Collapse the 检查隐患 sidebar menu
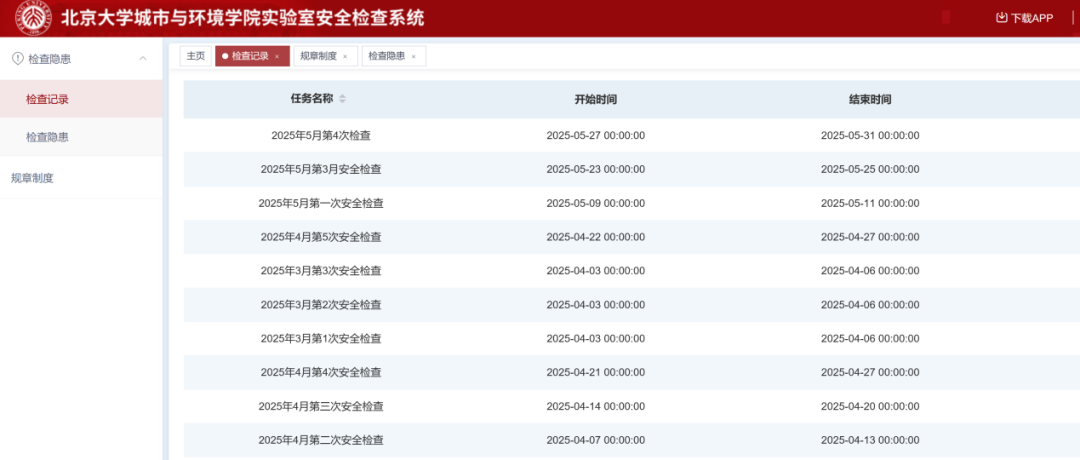The width and height of the screenshot is (1080, 460). click(x=143, y=59)
